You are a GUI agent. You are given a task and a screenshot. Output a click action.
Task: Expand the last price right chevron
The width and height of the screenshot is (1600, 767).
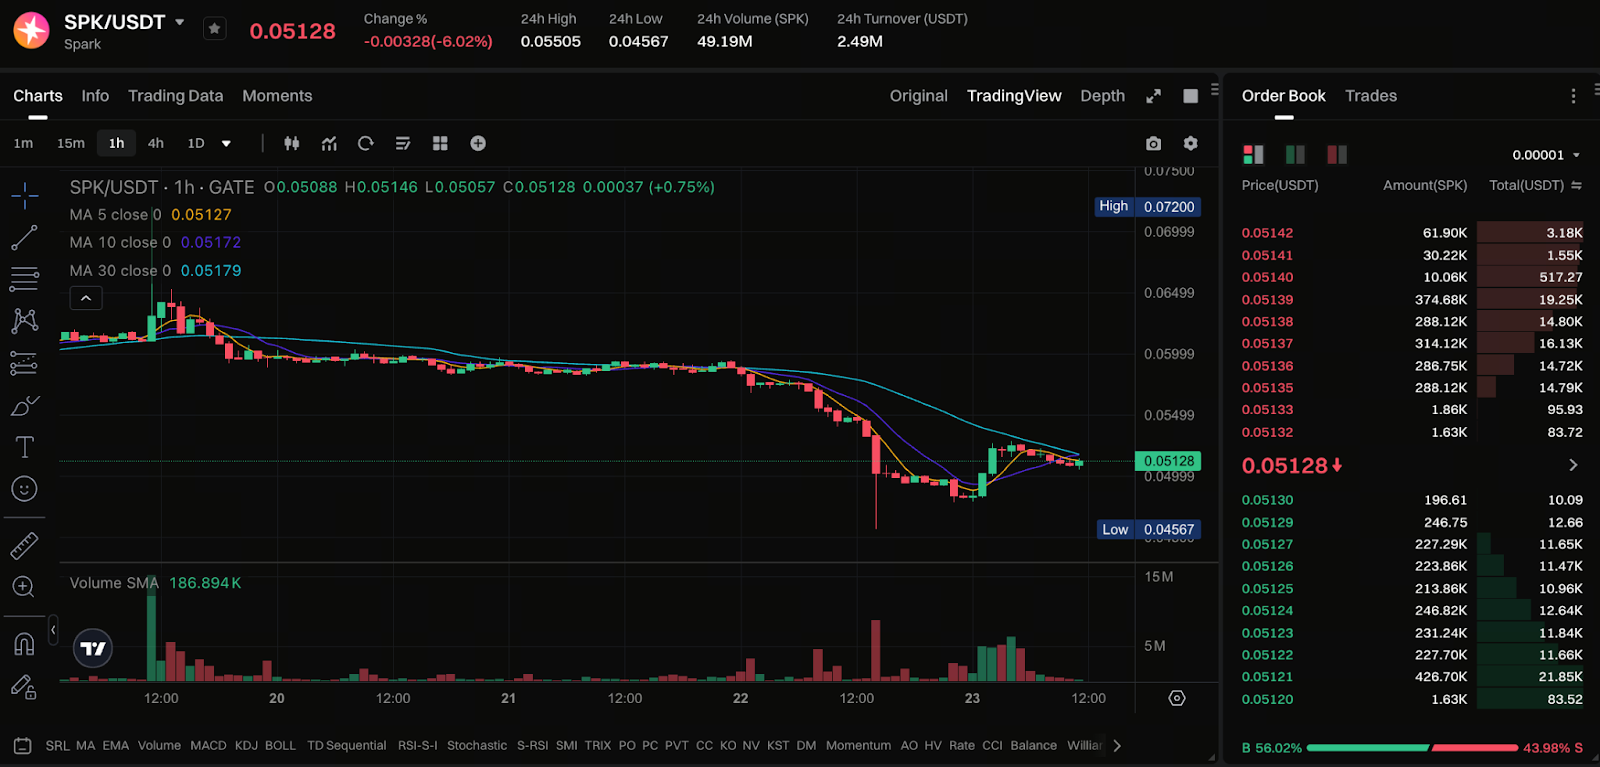coord(1573,465)
